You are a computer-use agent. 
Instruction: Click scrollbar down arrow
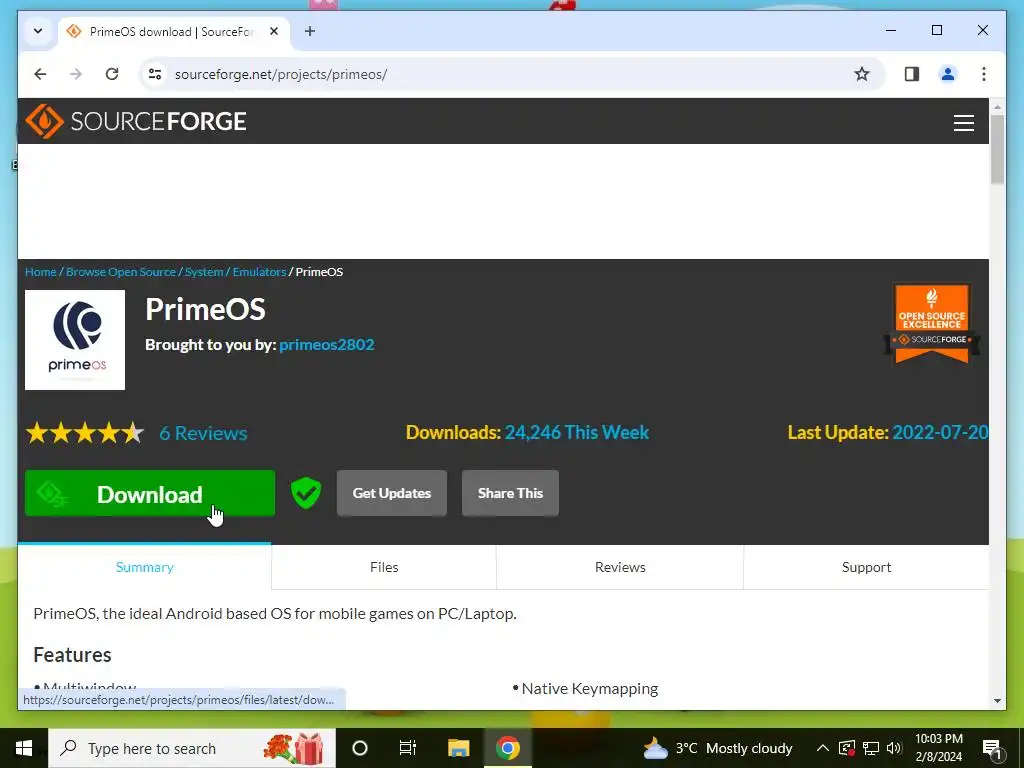pyautogui.click(x=997, y=701)
